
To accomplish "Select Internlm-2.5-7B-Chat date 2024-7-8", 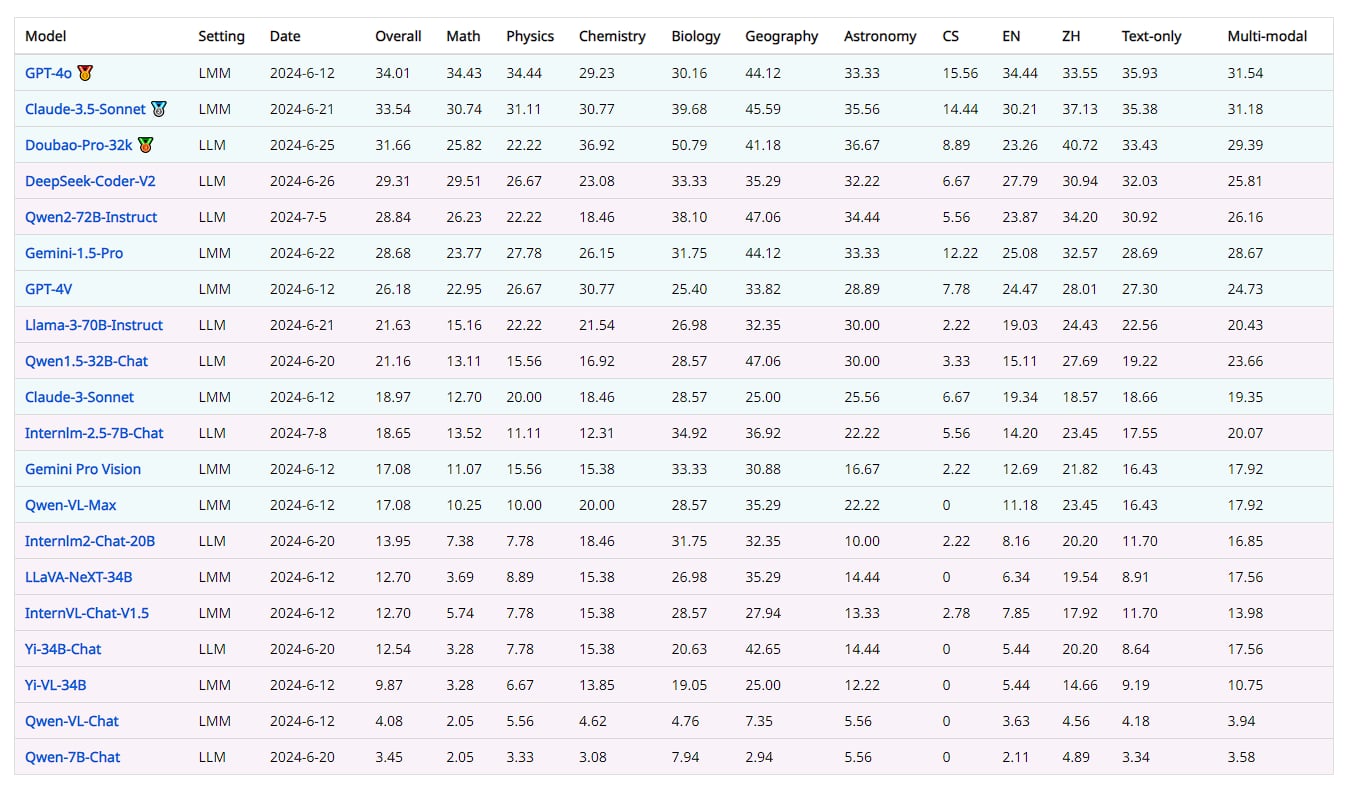I will (x=298, y=433).
